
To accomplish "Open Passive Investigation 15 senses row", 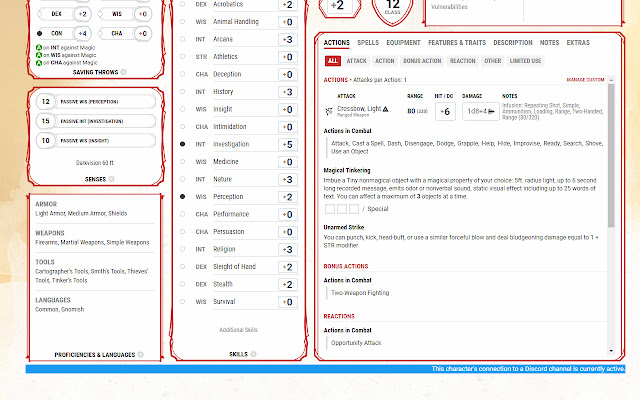I will pyautogui.click(x=96, y=121).
